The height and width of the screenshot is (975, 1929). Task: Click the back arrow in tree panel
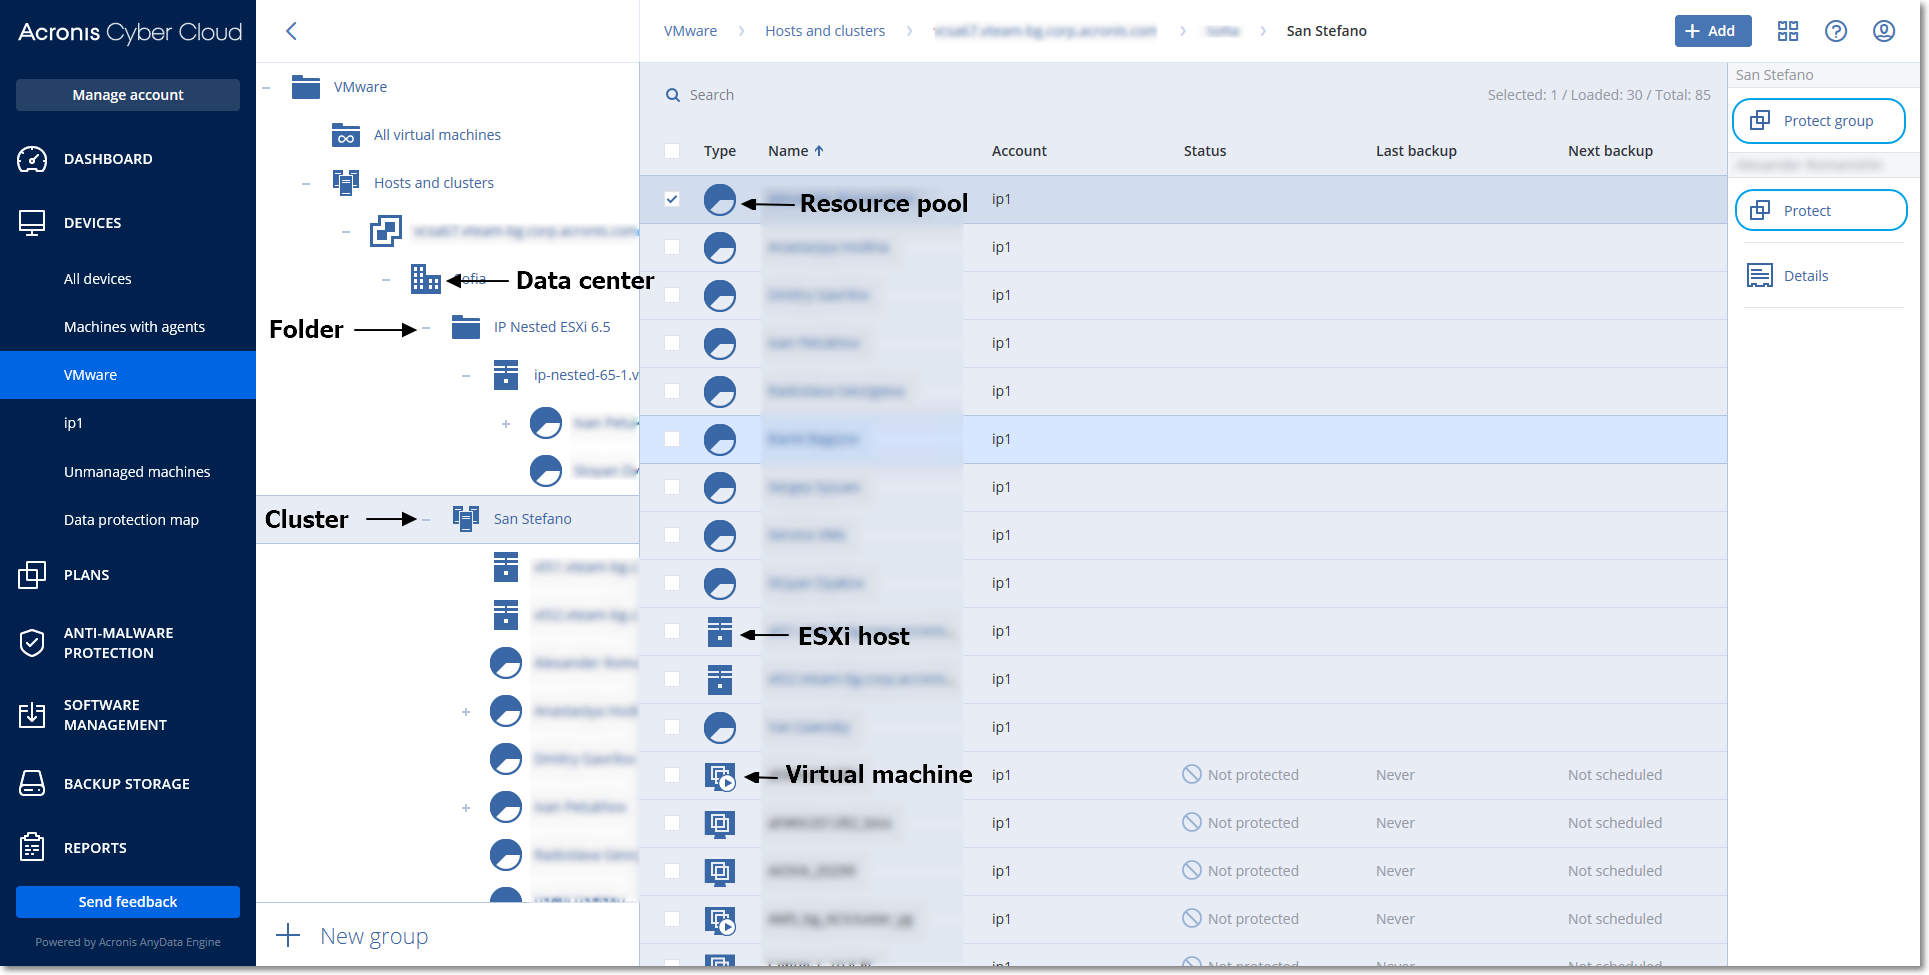pyautogui.click(x=291, y=31)
